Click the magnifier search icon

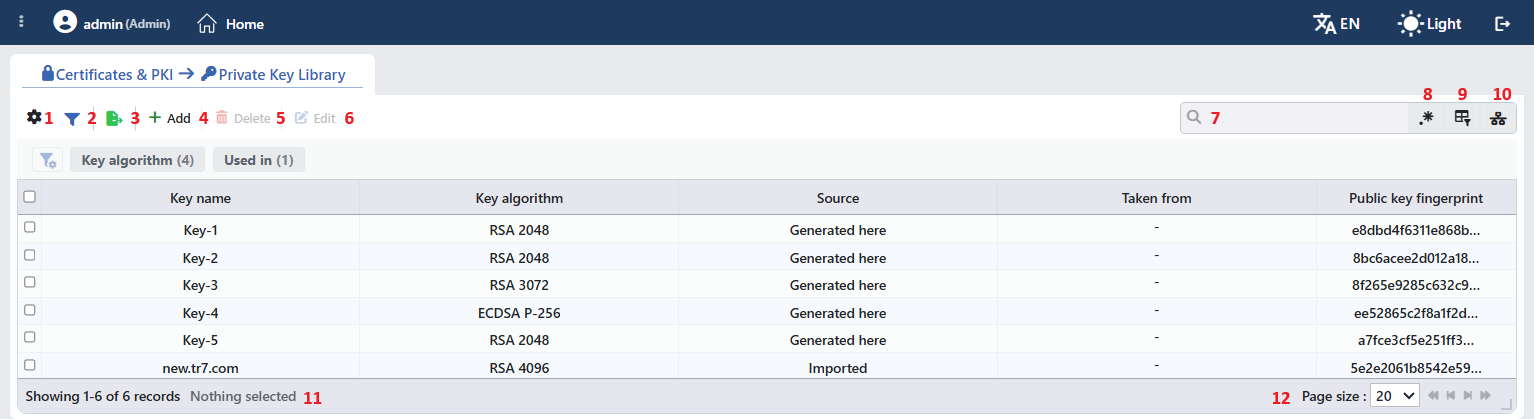[1193, 117]
